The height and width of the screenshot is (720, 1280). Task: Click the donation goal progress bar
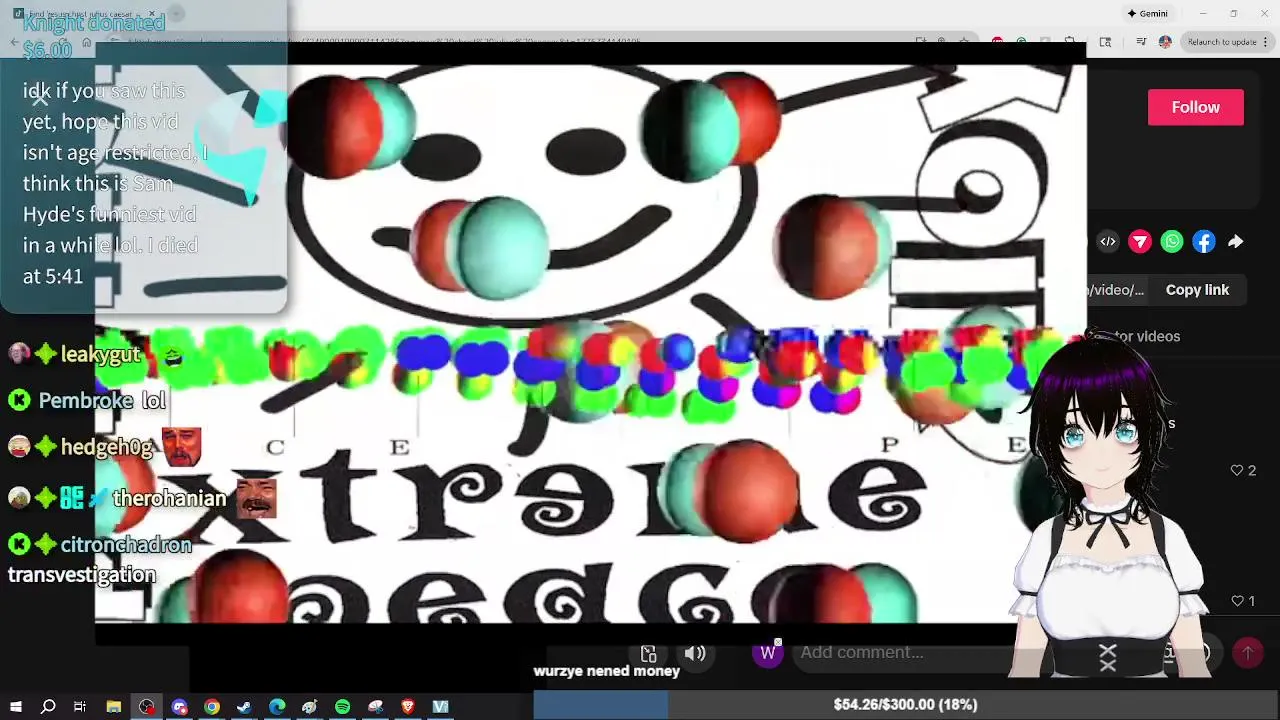click(x=906, y=705)
